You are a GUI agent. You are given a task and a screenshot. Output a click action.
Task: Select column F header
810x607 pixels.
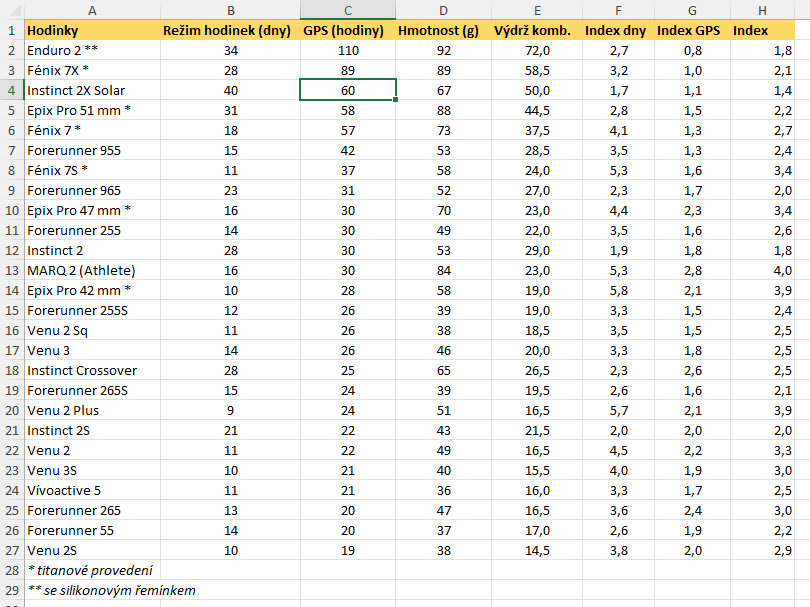pos(618,10)
